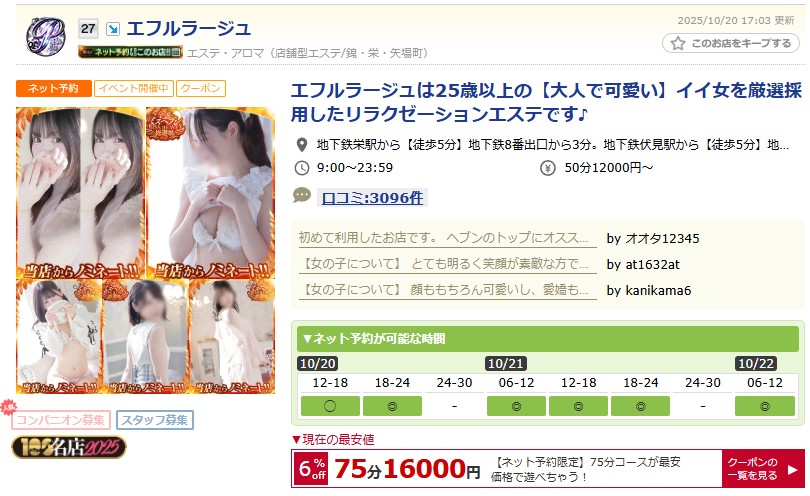810x496 pixels.
Task: Click the map pin location icon
Action: 302,145
